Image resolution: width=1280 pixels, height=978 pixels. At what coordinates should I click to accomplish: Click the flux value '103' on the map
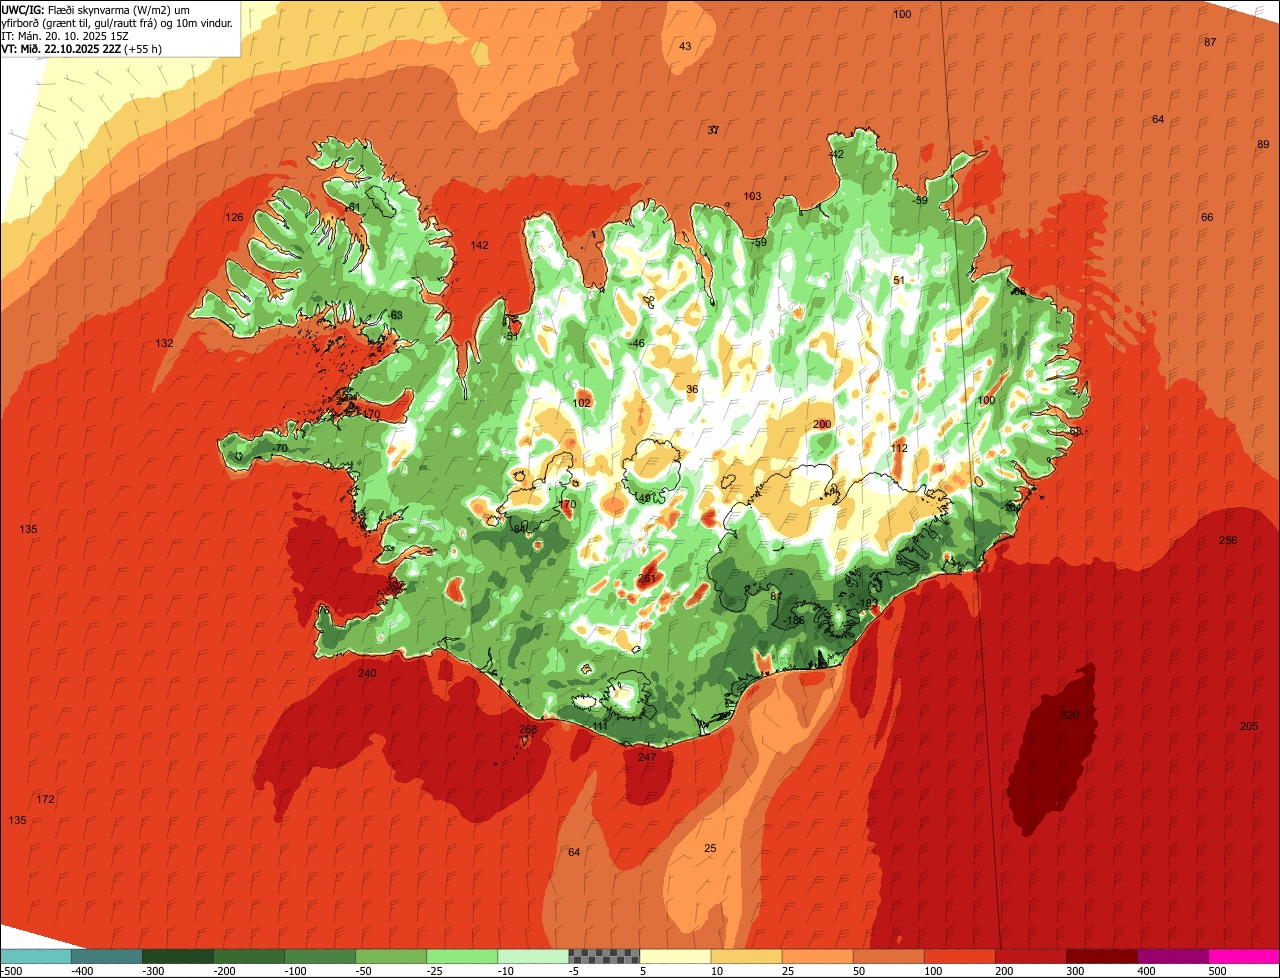pyautogui.click(x=752, y=196)
